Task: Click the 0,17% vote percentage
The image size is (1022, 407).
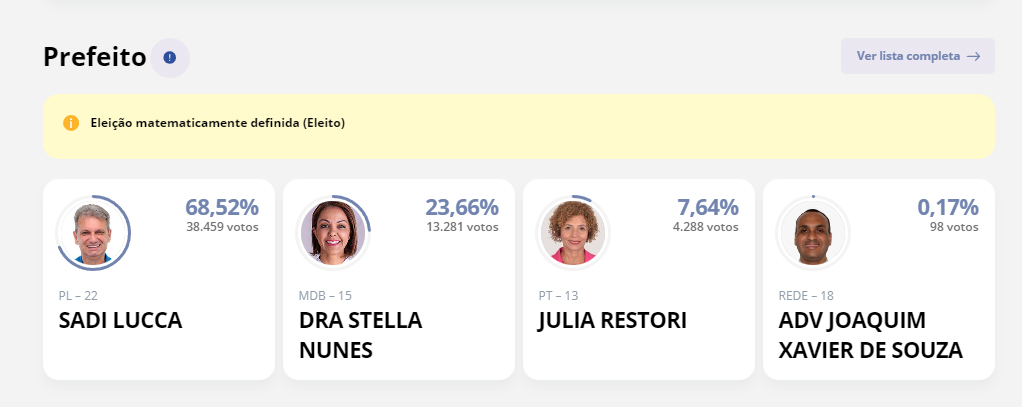Action: [x=947, y=207]
